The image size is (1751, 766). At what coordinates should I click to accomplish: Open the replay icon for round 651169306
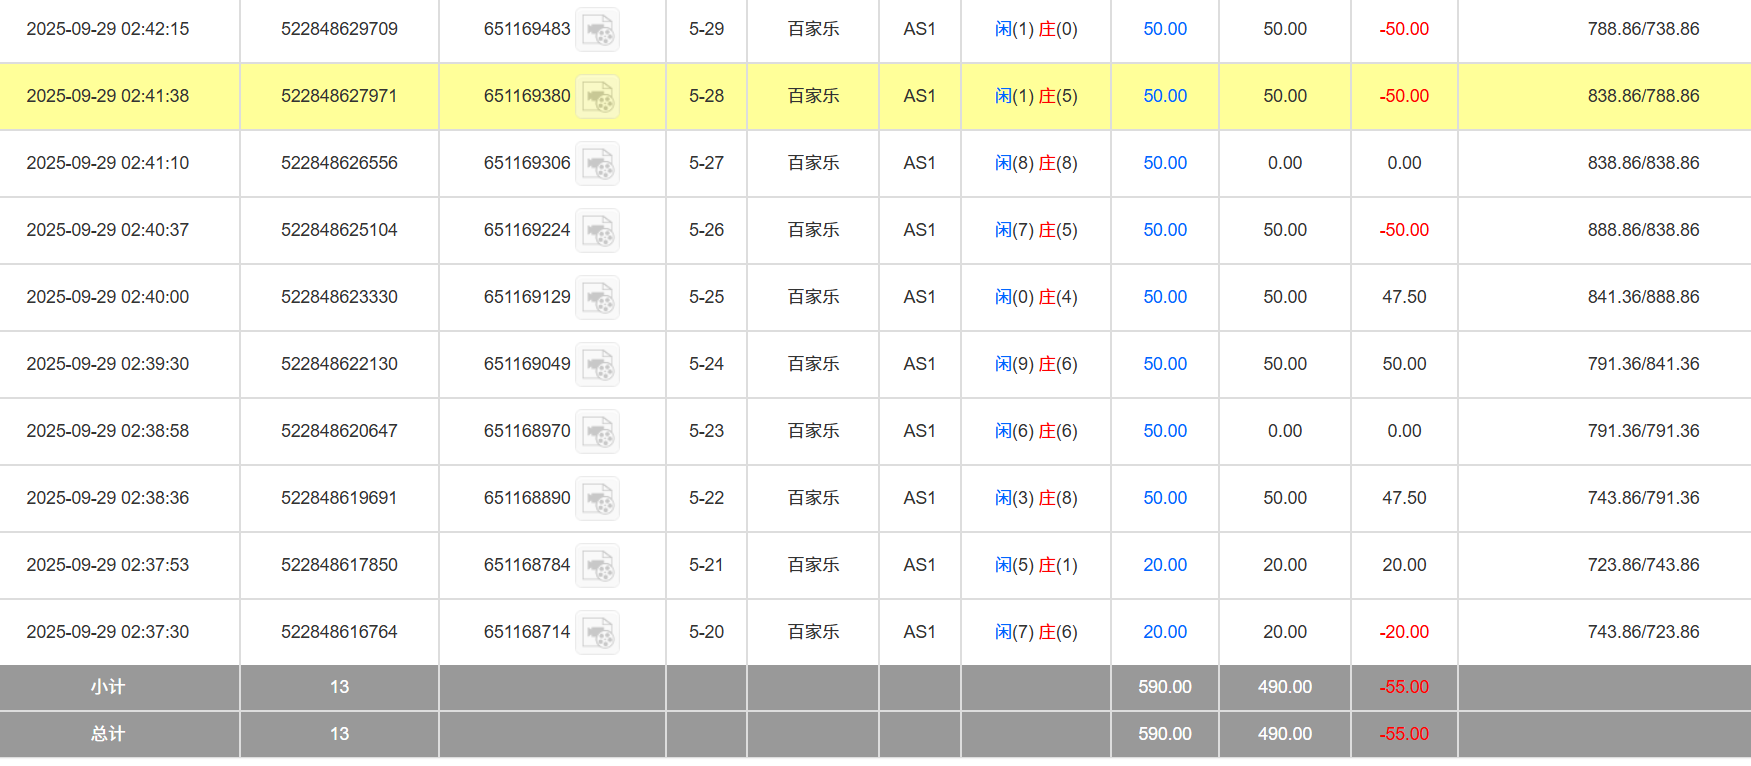coord(598,164)
